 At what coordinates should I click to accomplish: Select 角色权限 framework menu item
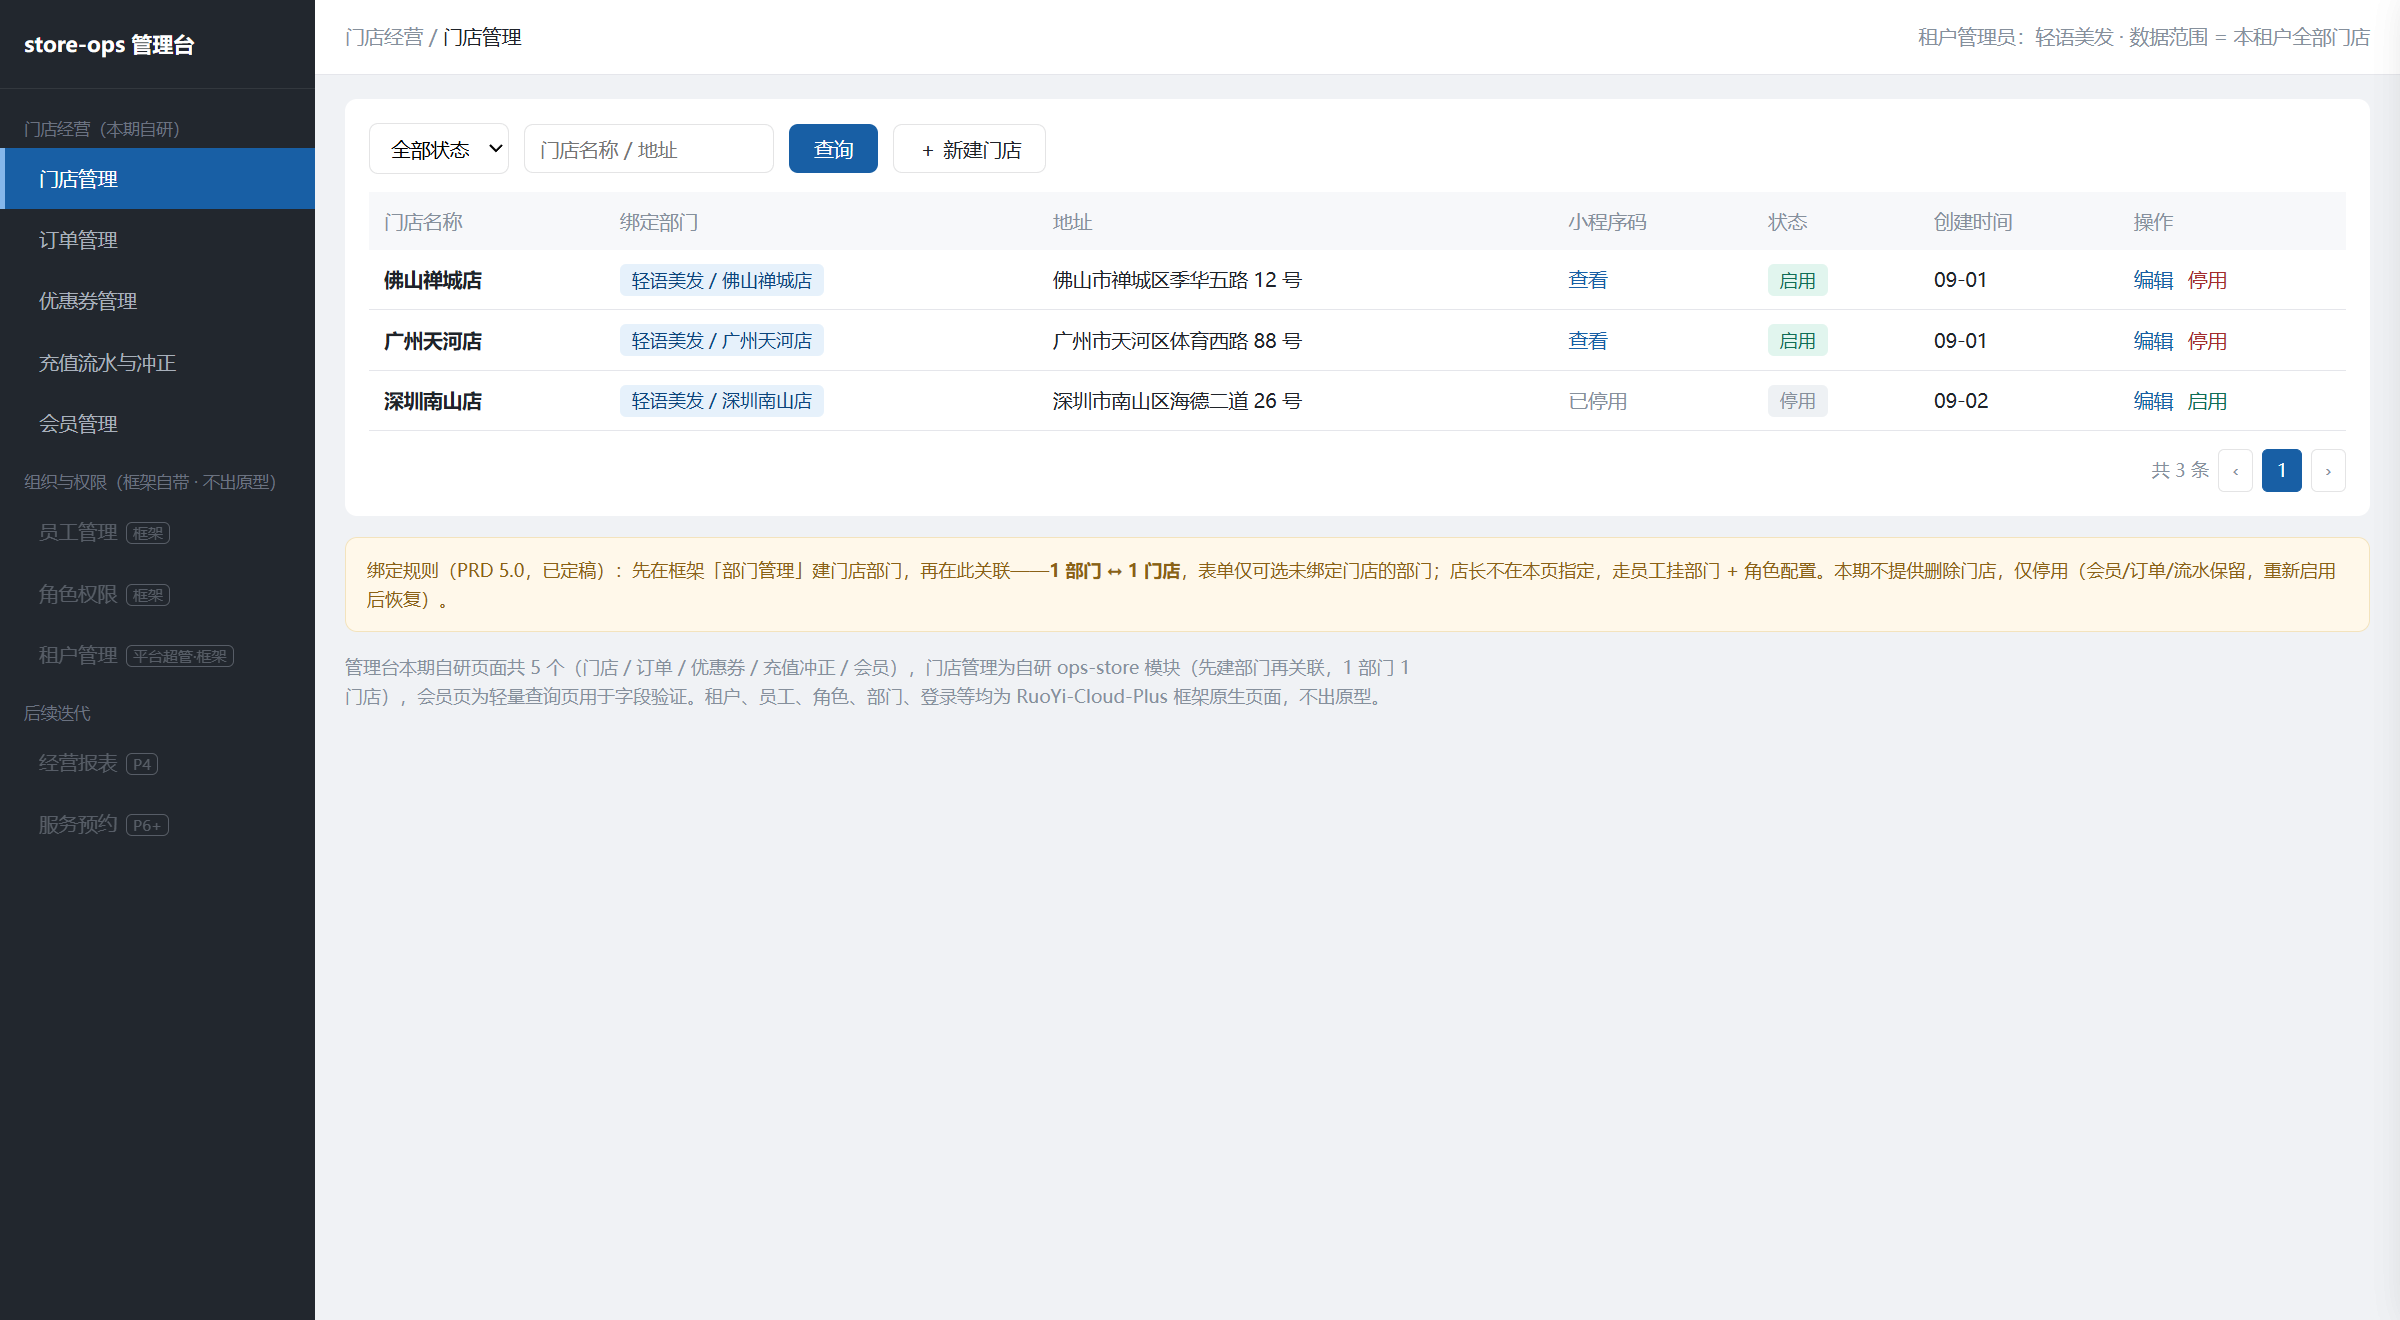coord(157,595)
